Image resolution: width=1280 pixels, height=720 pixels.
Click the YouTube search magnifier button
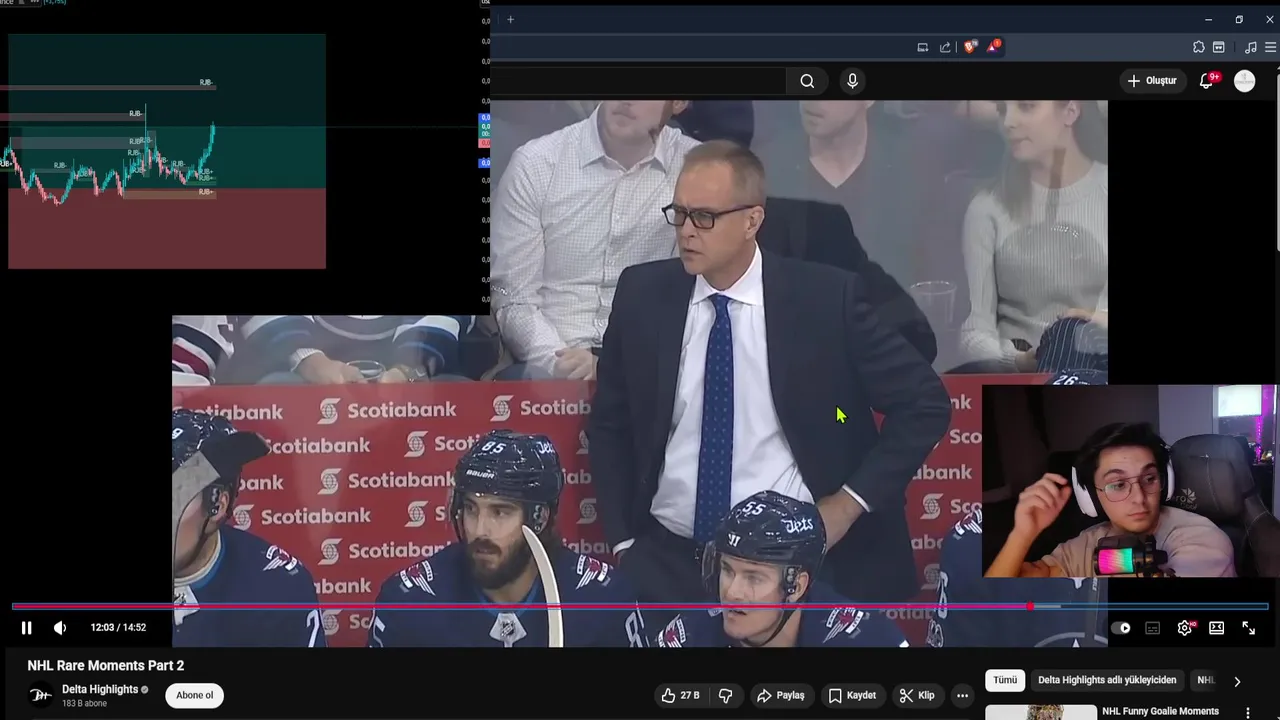pos(807,81)
